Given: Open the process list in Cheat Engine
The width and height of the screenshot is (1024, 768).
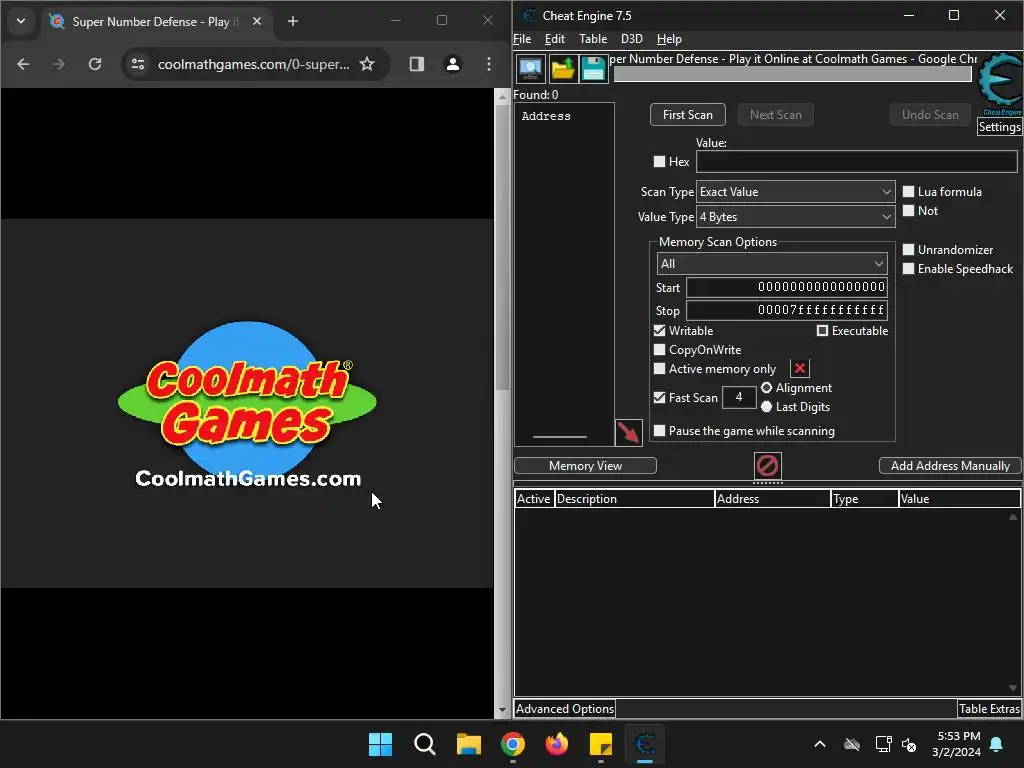Looking at the screenshot, I should pyautogui.click(x=530, y=68).
